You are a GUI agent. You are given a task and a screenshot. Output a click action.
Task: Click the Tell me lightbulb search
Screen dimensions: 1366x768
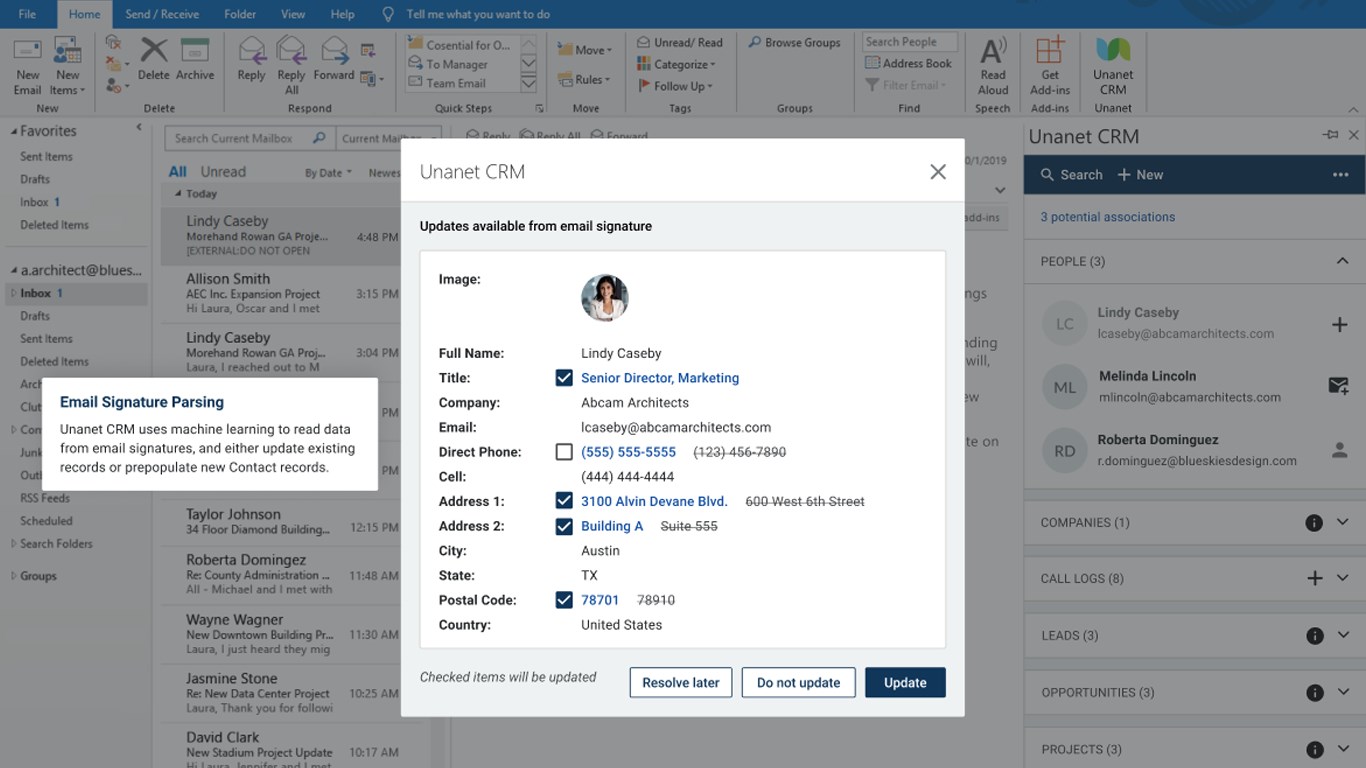tap(388, 14)
